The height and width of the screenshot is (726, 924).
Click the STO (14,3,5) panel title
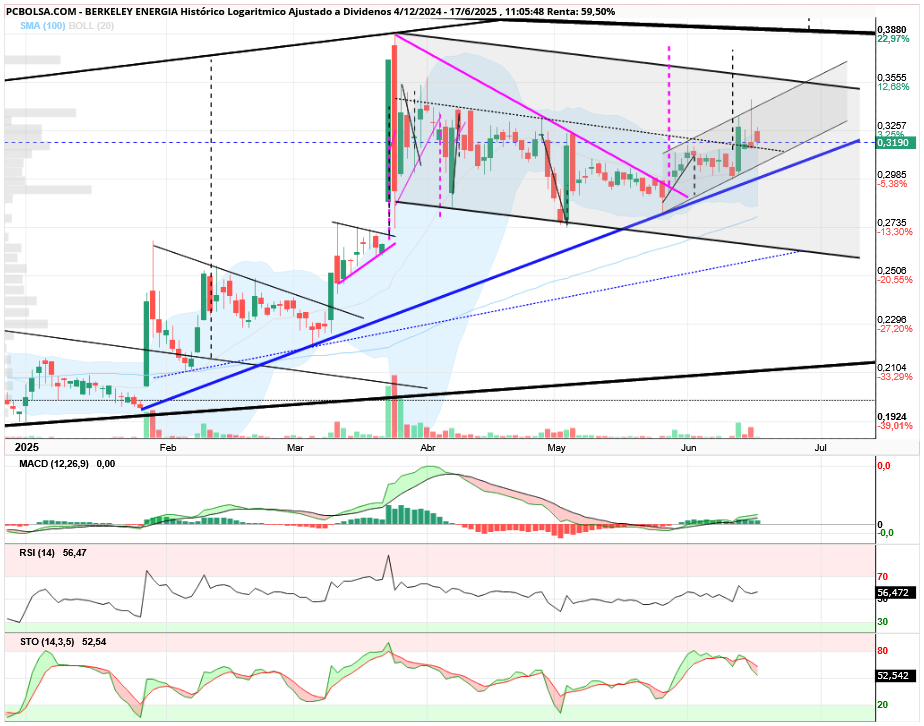[47, 642]
